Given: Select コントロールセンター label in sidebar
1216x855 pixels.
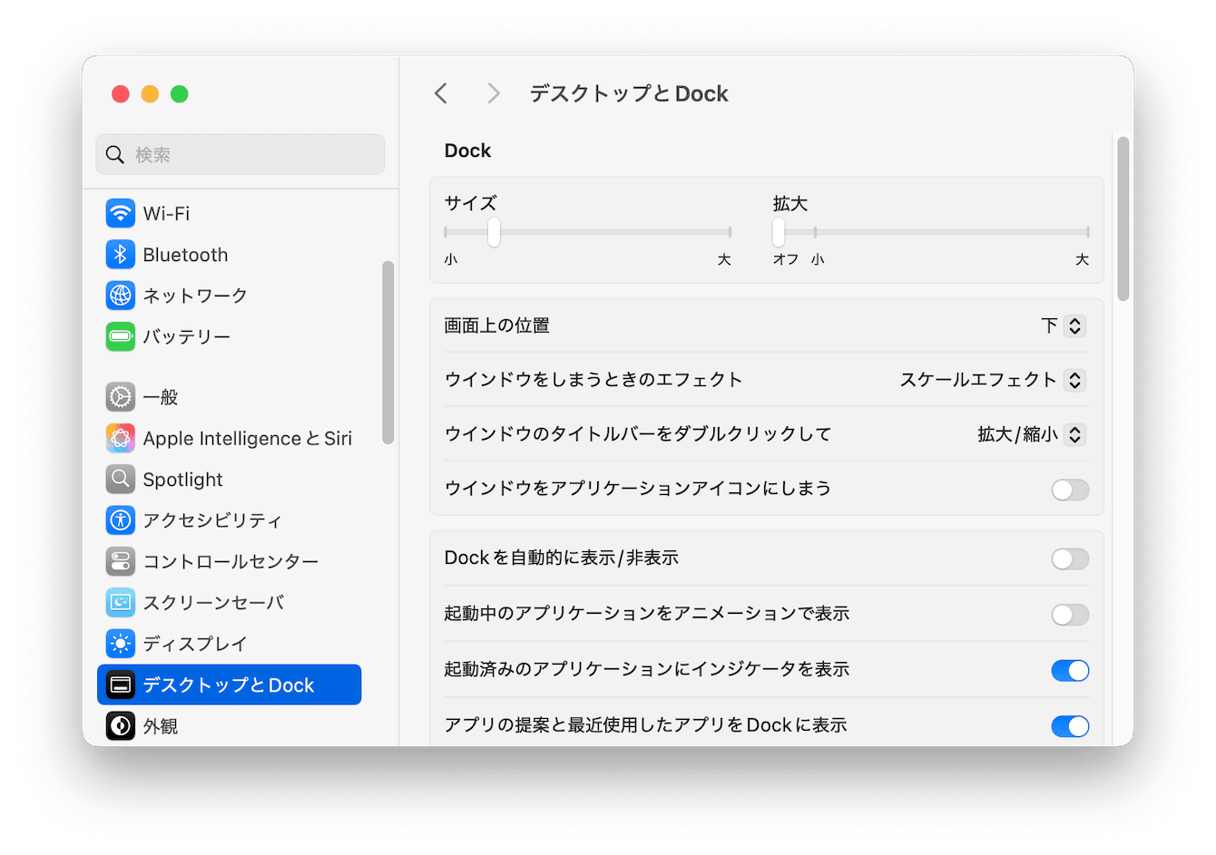Looking at the screenshot, I should [x=231, y=561].
